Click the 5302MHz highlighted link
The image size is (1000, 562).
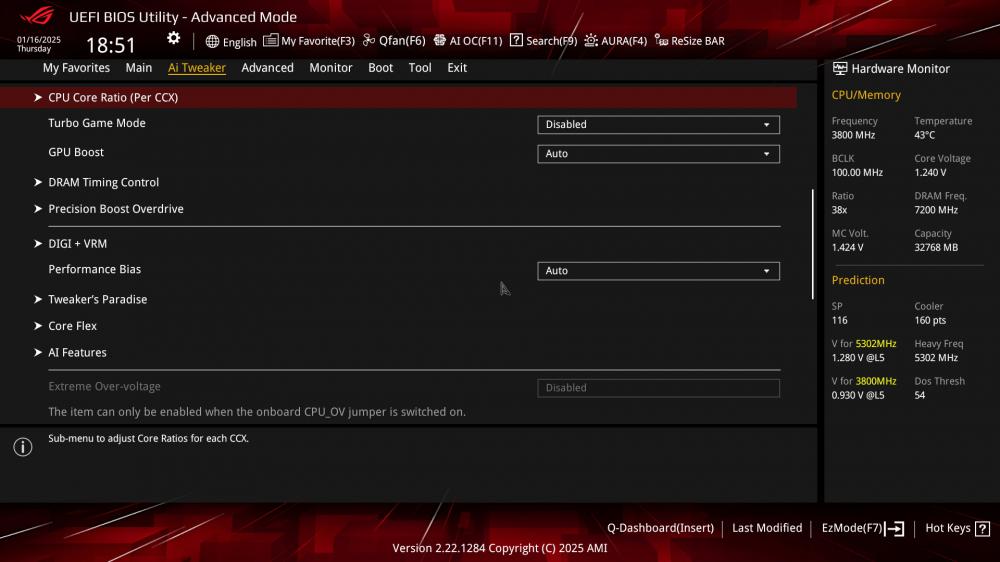point(876,344)
